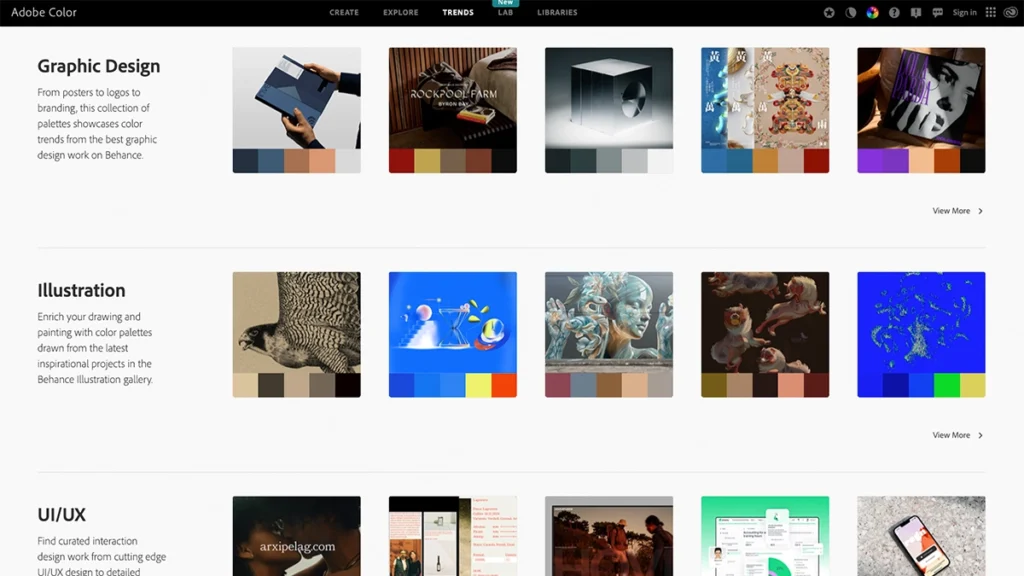The height and width of the screenshot is (576, 1024).
Task: Click the Illustration heading
Action: coord(81,290)
